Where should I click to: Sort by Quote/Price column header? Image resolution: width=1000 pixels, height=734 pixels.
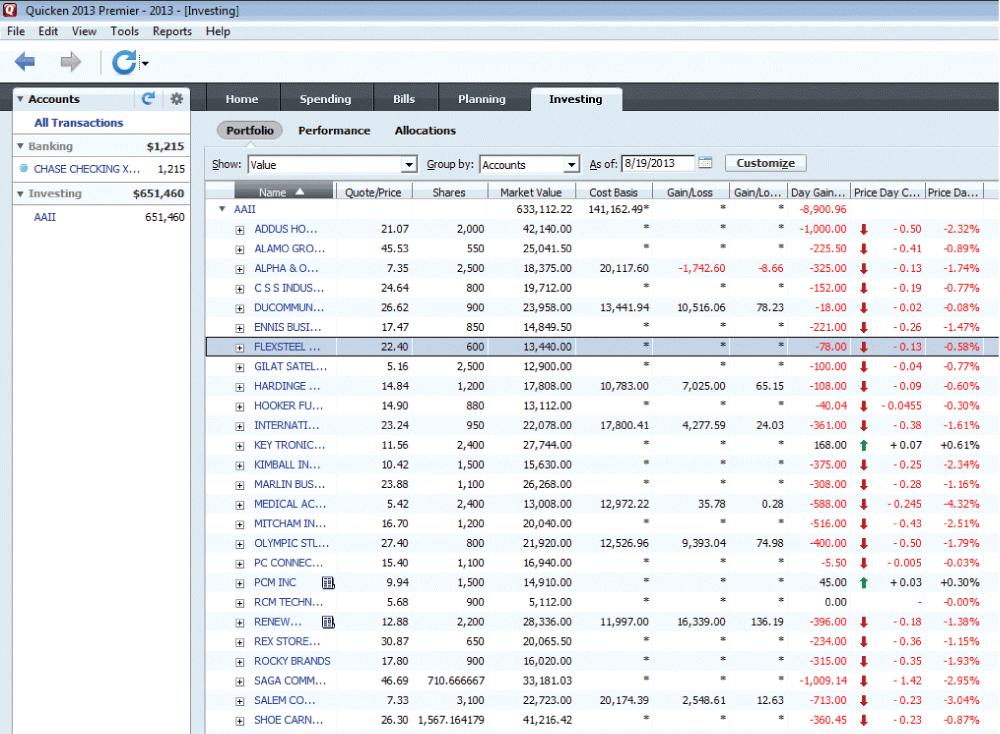click(373, 192)
